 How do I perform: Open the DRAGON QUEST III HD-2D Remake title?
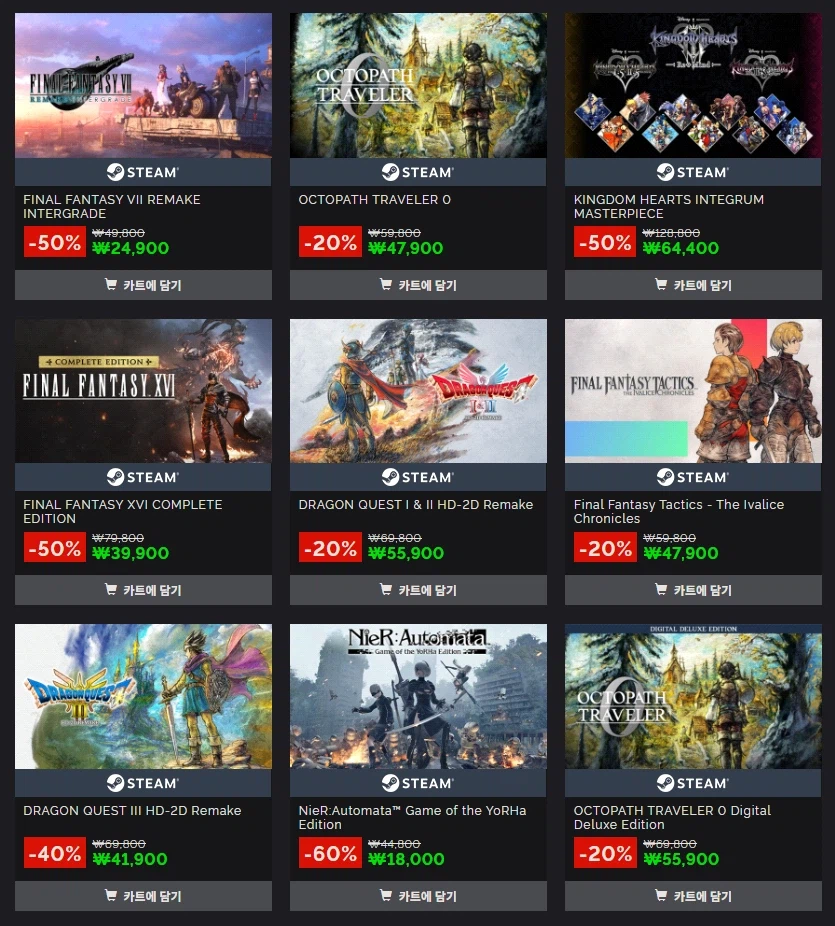[x=132, y=810]
